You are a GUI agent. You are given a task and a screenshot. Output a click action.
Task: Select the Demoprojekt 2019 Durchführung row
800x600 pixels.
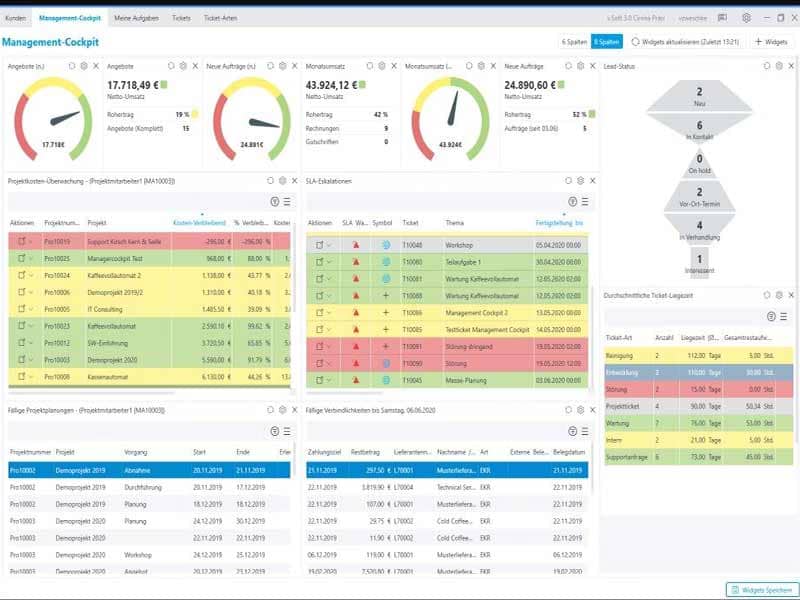pyautogui.click(x=149, y=487)
